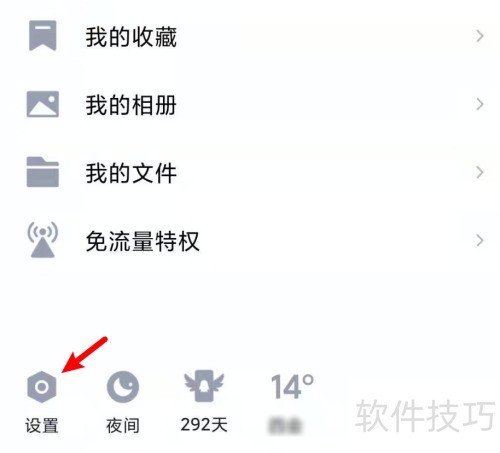Open settings via the hexagon gear icon

(x=42, y=387)
